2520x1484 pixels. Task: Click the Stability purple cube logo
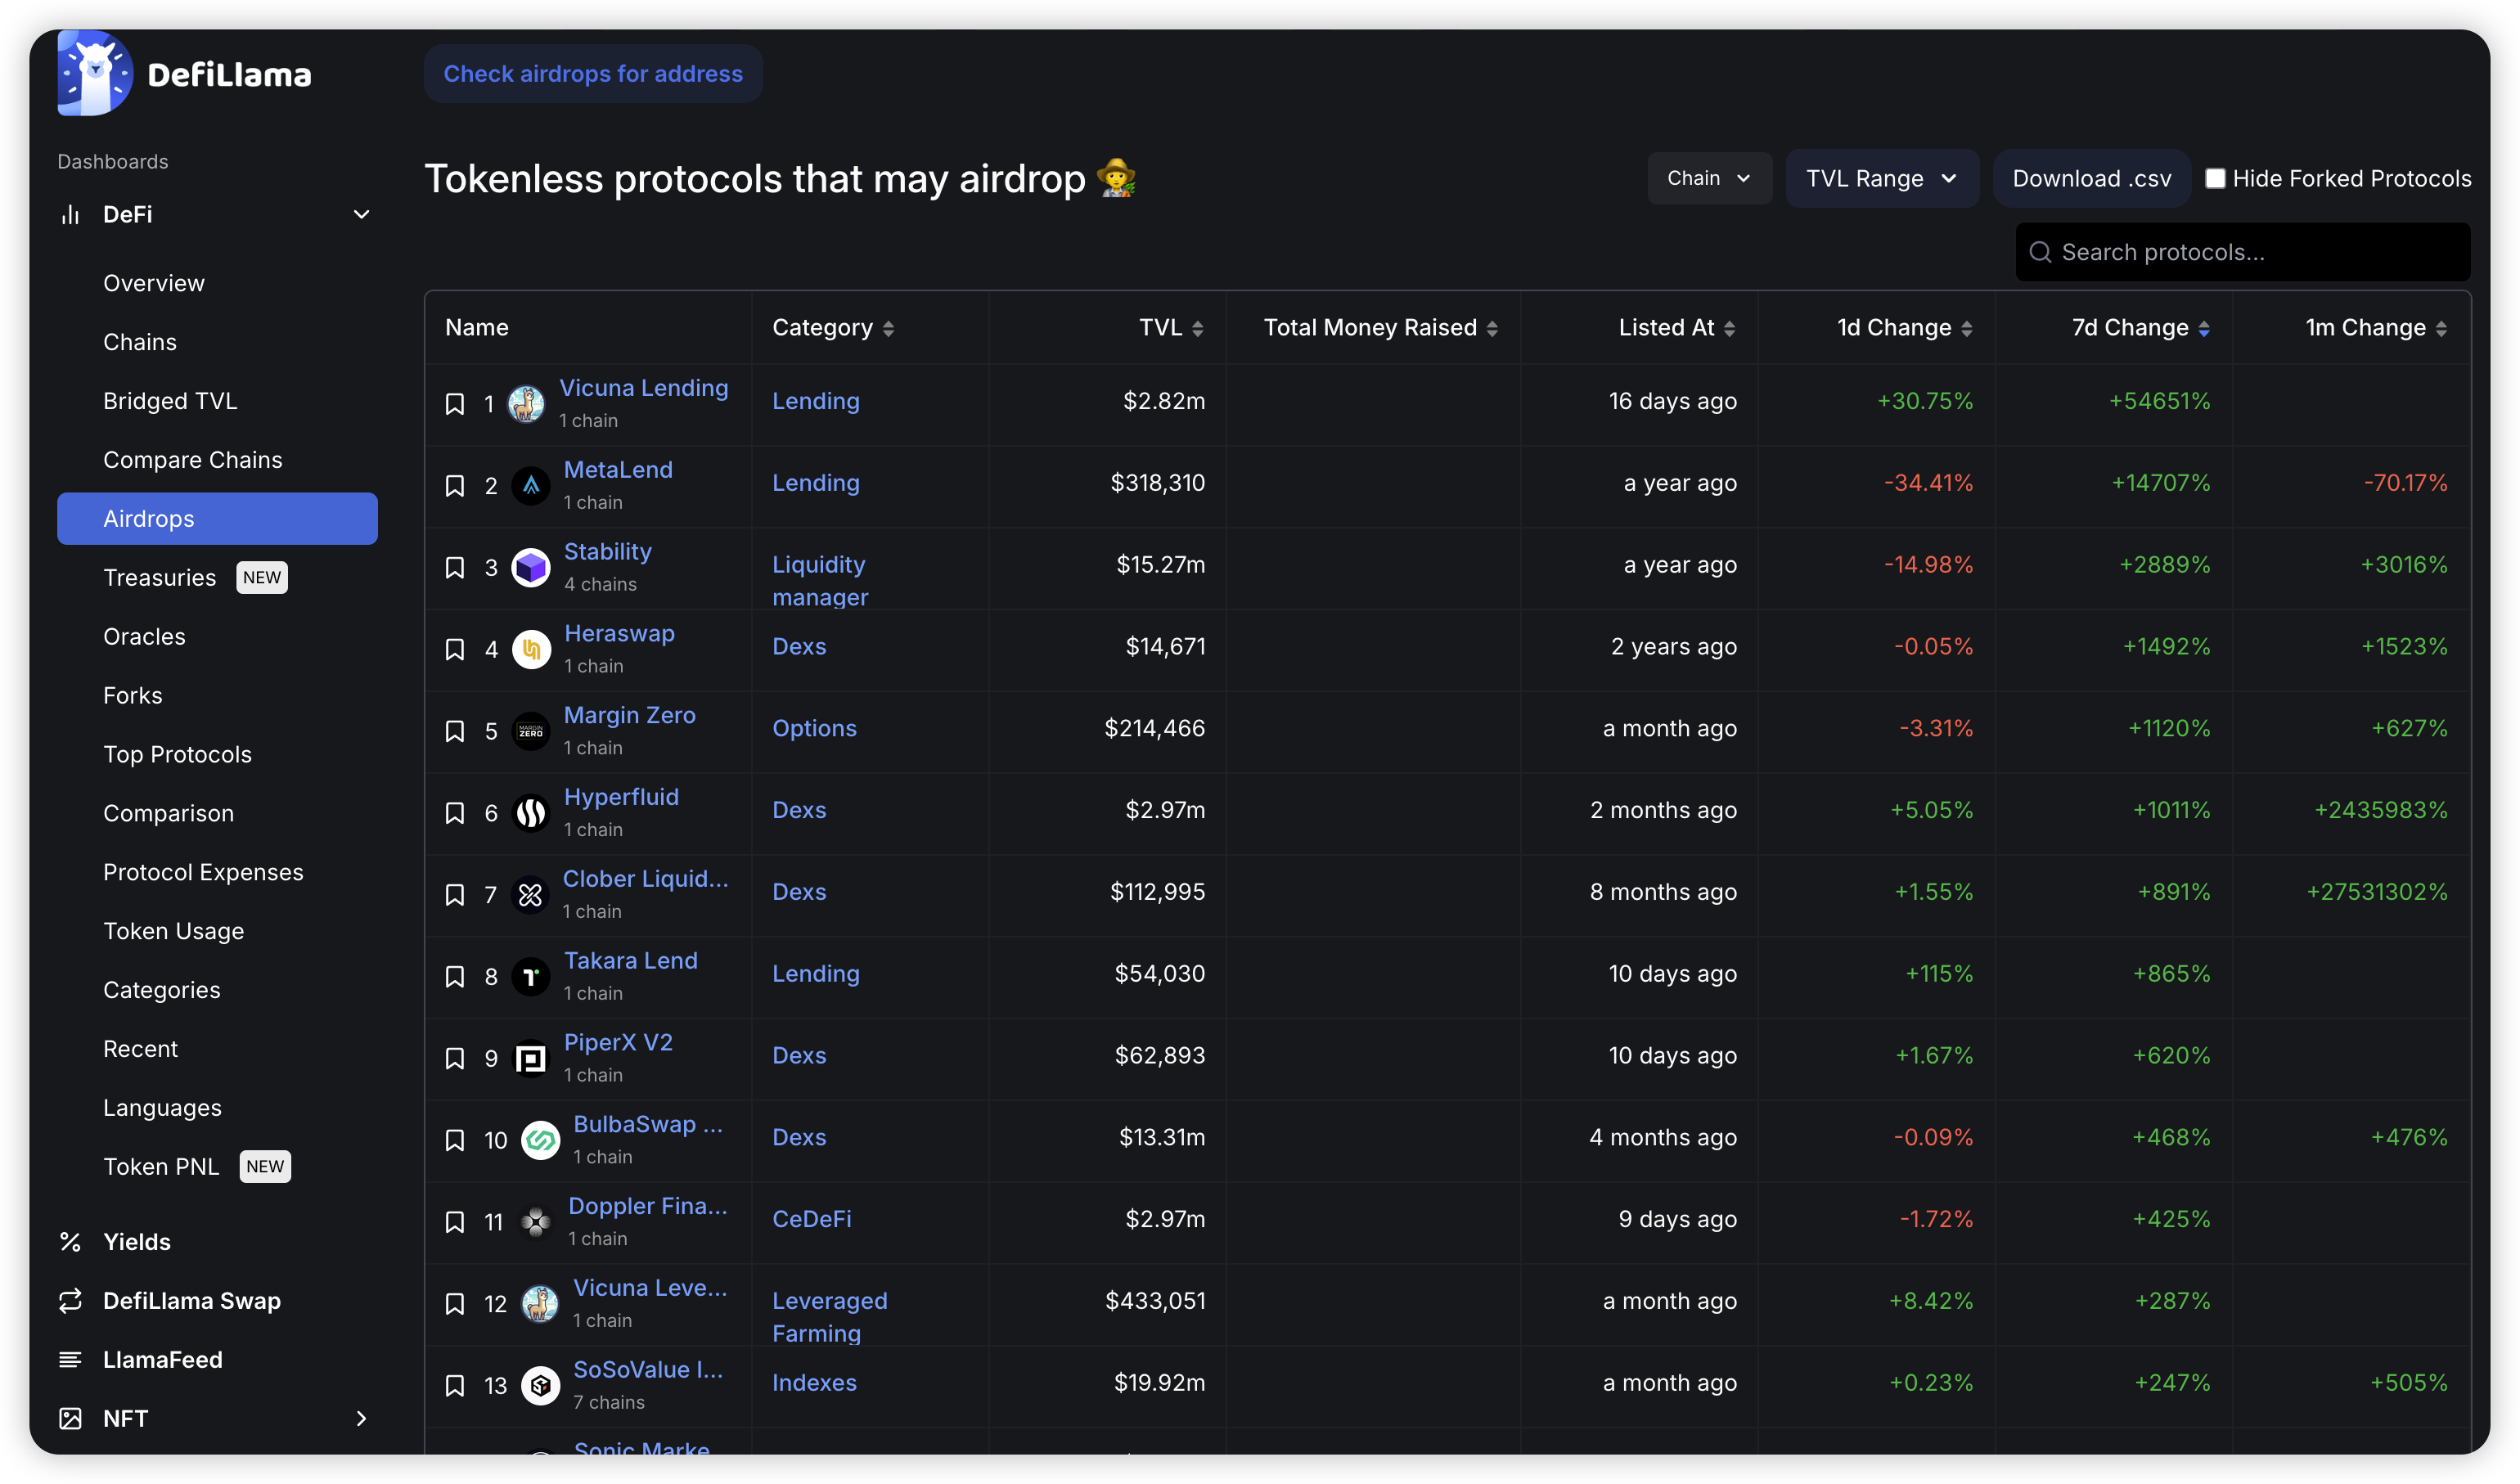[x=531, y=568]
